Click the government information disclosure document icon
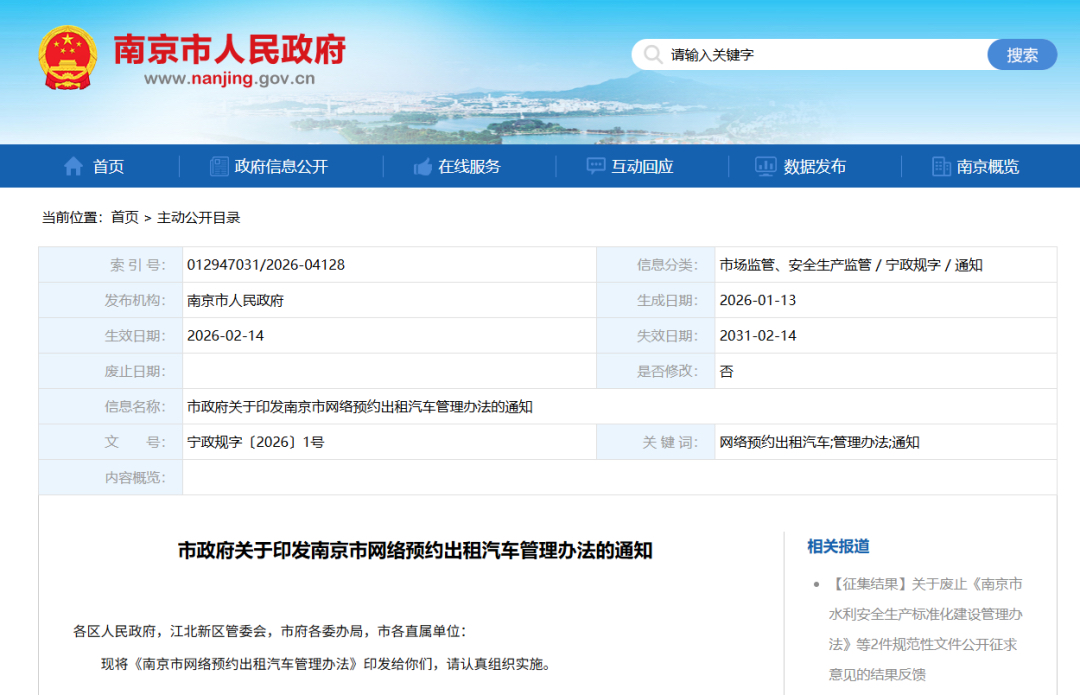 point(219,167)
